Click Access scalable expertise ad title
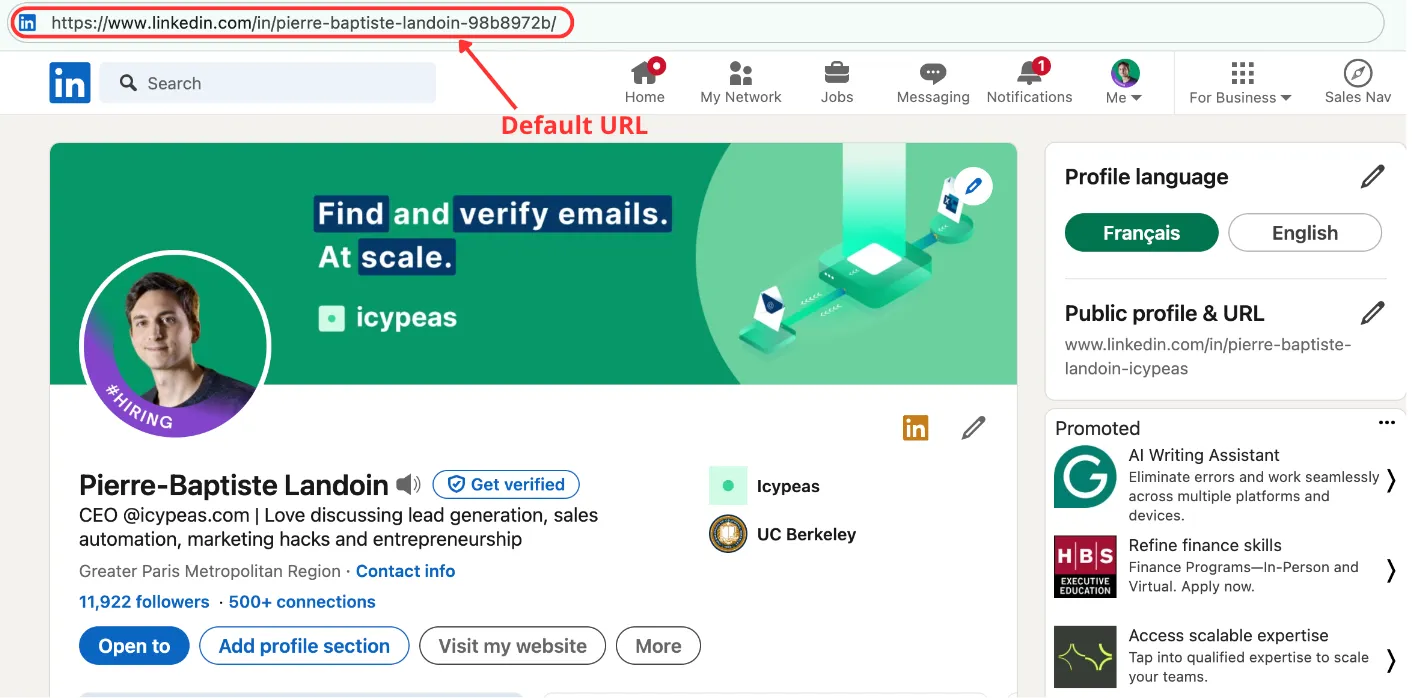This screenshot has height=698, width=1412. pos(1228,635)
